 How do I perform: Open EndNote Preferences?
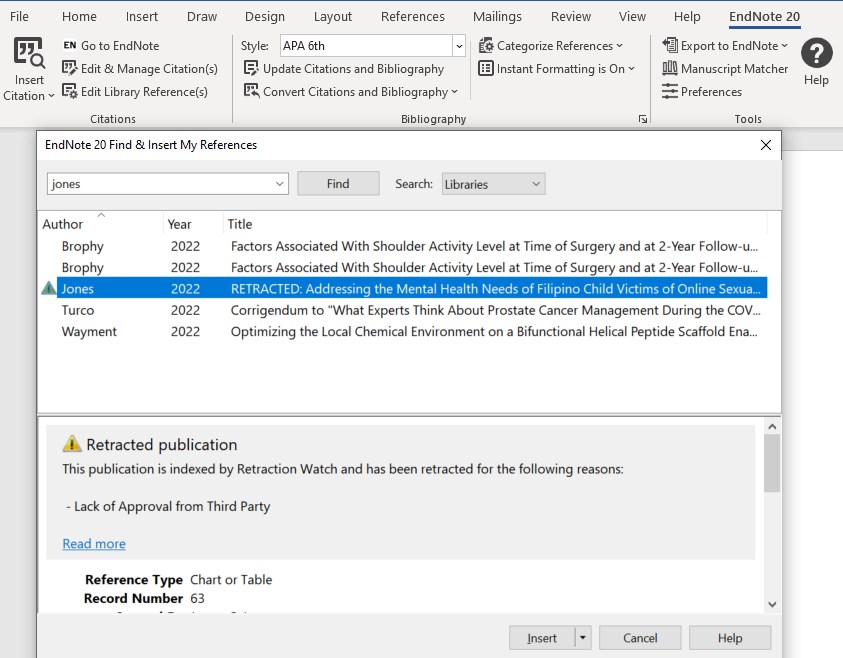[x=707, y=91]
